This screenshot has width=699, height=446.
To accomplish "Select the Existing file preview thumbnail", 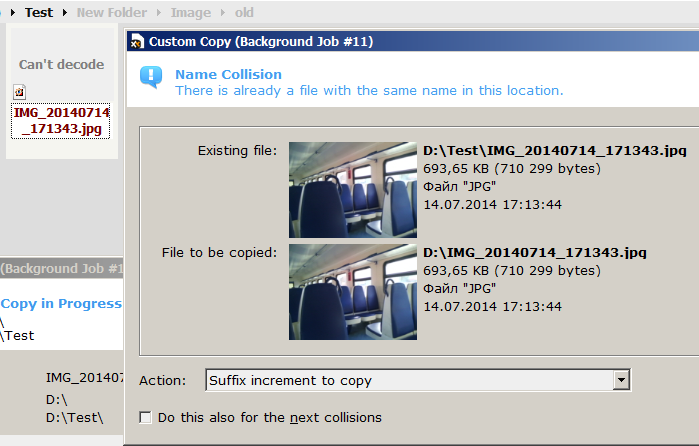I will (352, 189).
